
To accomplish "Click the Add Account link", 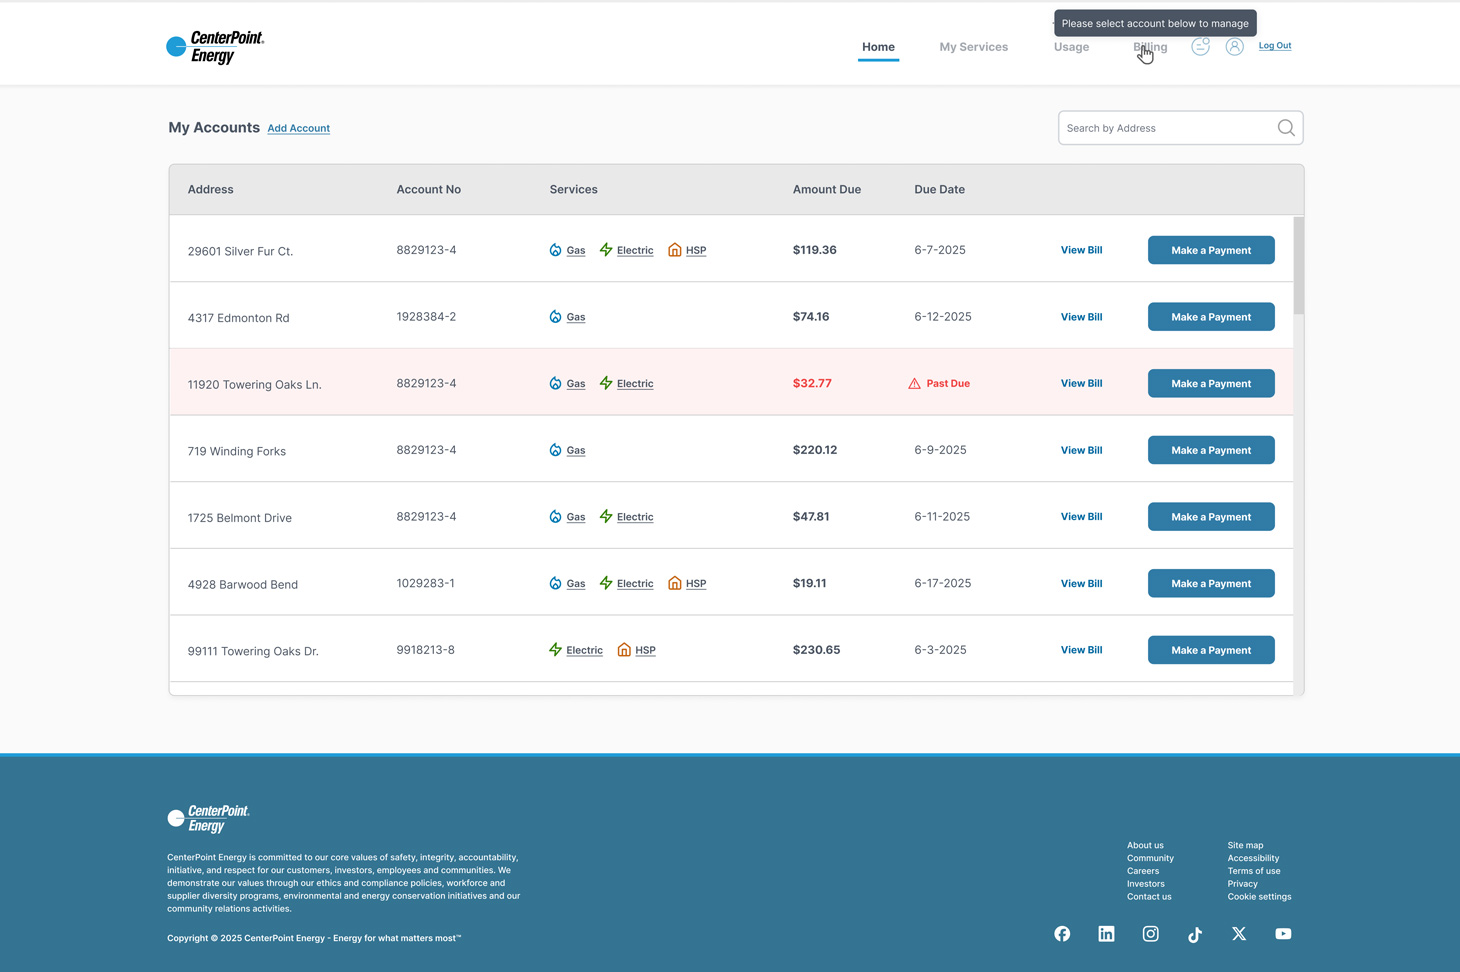I will click(x=298, y=129).
